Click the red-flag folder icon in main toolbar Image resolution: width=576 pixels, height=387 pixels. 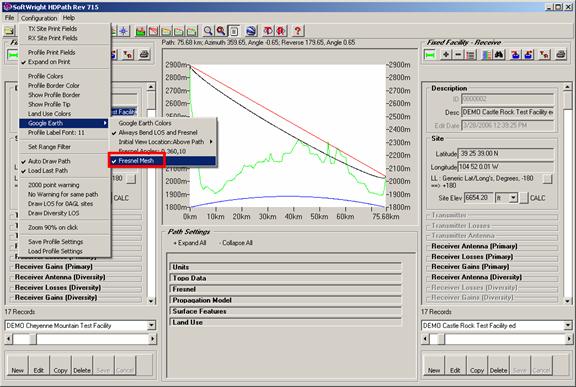(x=154, y=31)
